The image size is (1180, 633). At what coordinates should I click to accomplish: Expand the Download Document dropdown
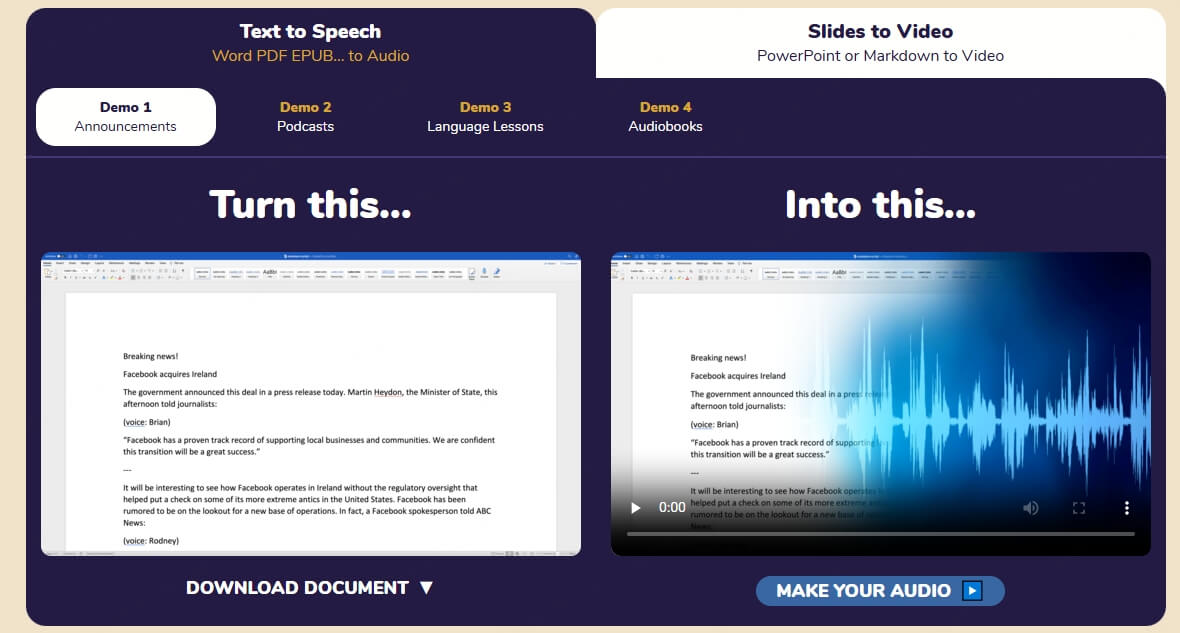pos(310,588)
